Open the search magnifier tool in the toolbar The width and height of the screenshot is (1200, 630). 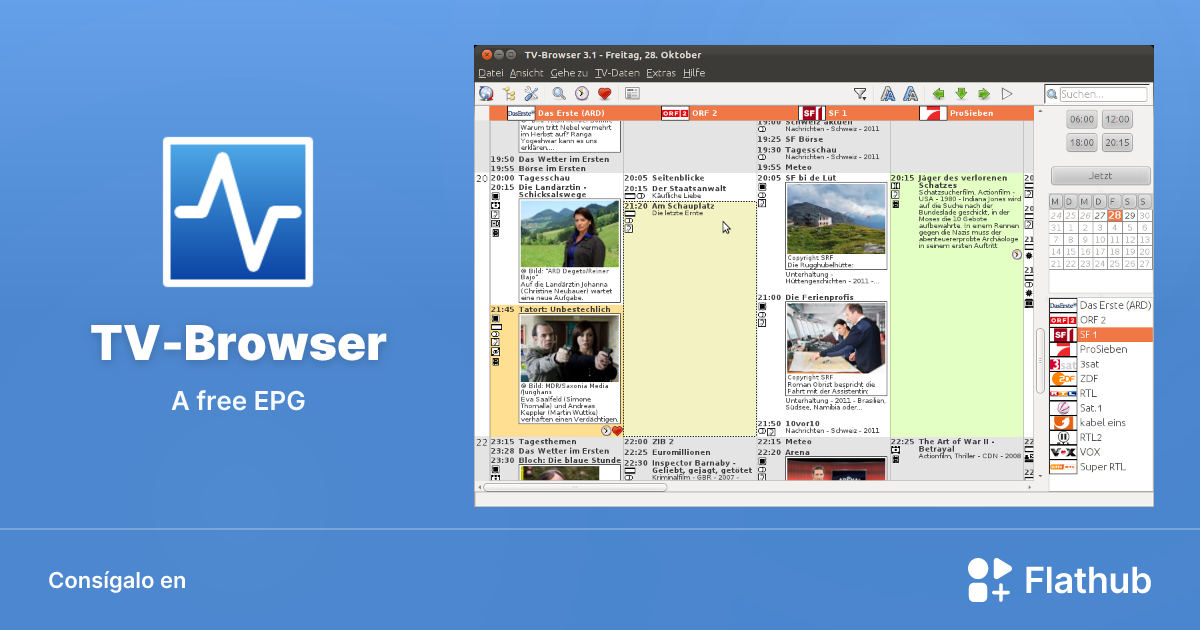tap(558, 92)
